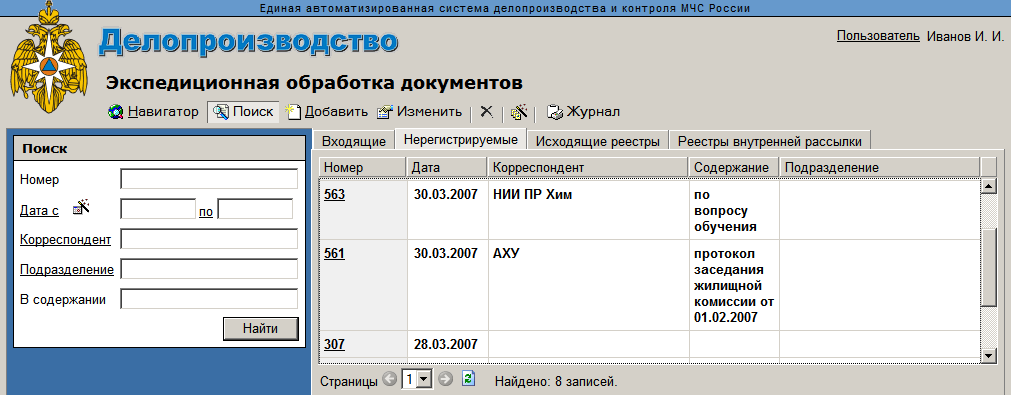The width and height of the screenshot is (1011, 395).
Task: Click the Номер column header
Action: pyautogui.click(x=363, y=168)
